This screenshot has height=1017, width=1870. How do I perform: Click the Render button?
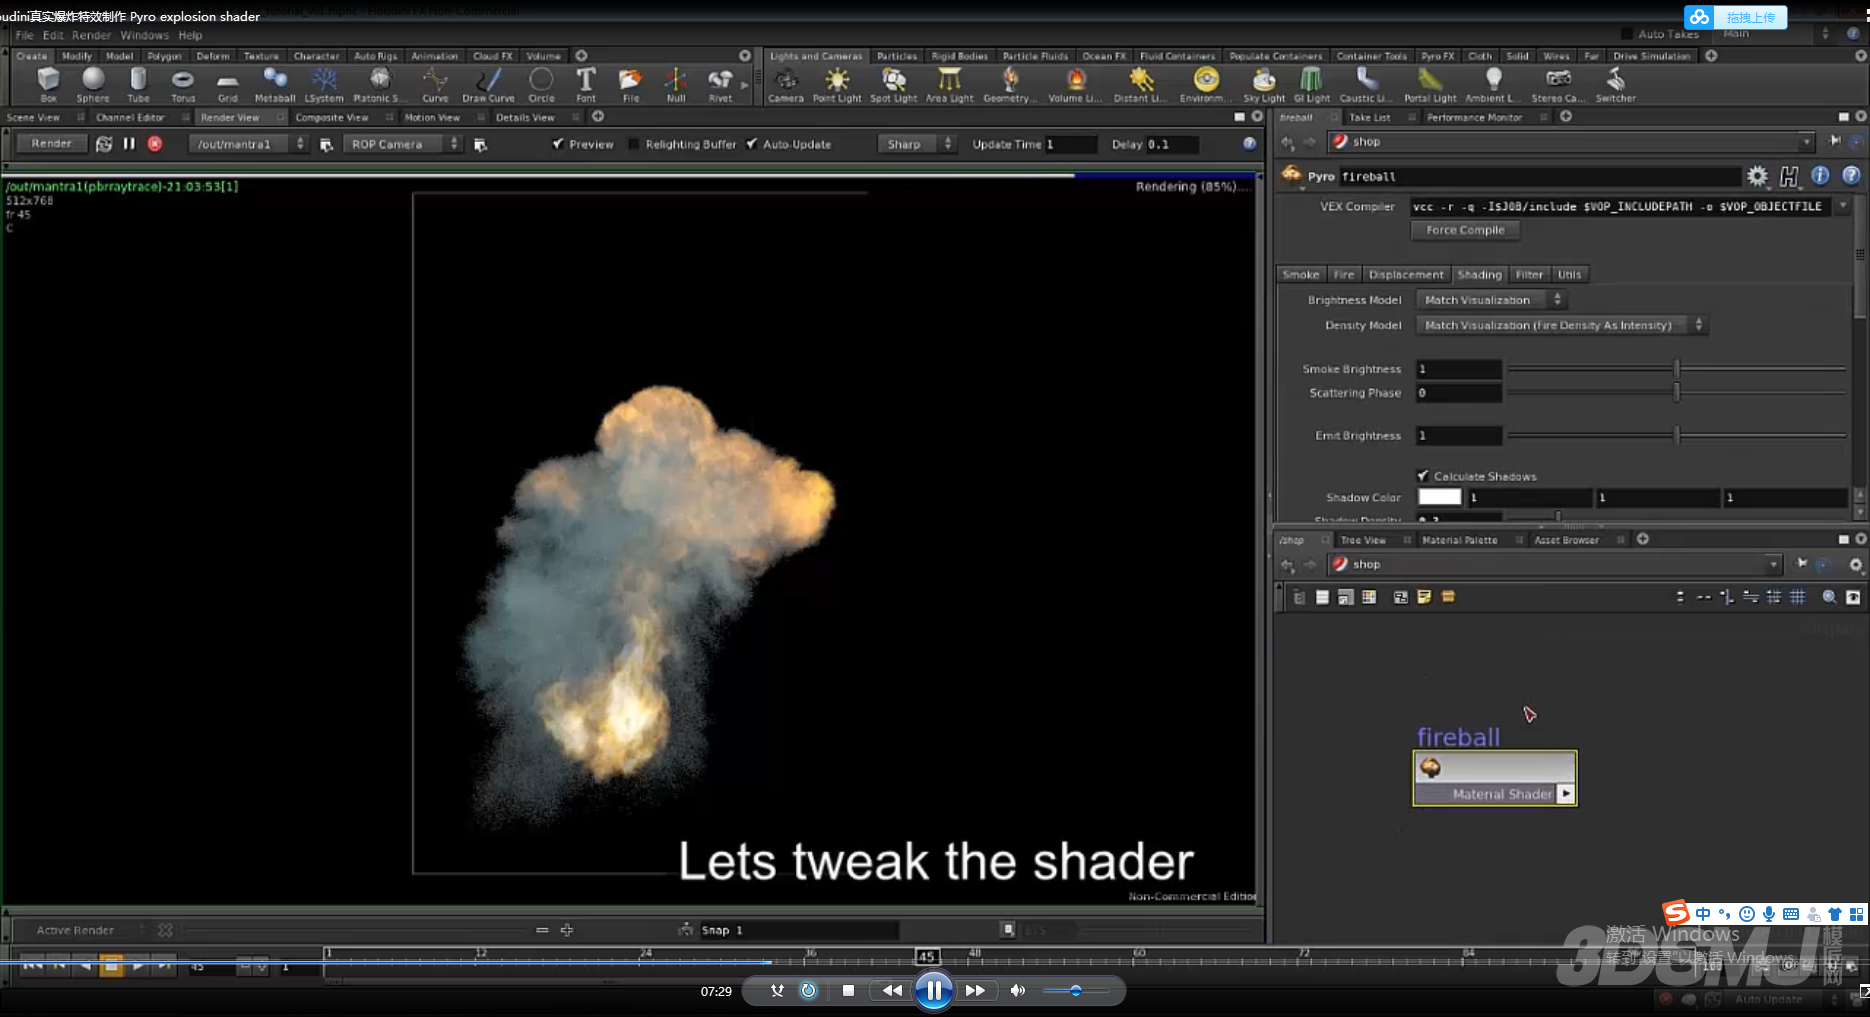pyautogui.click(x=51, y=144)
